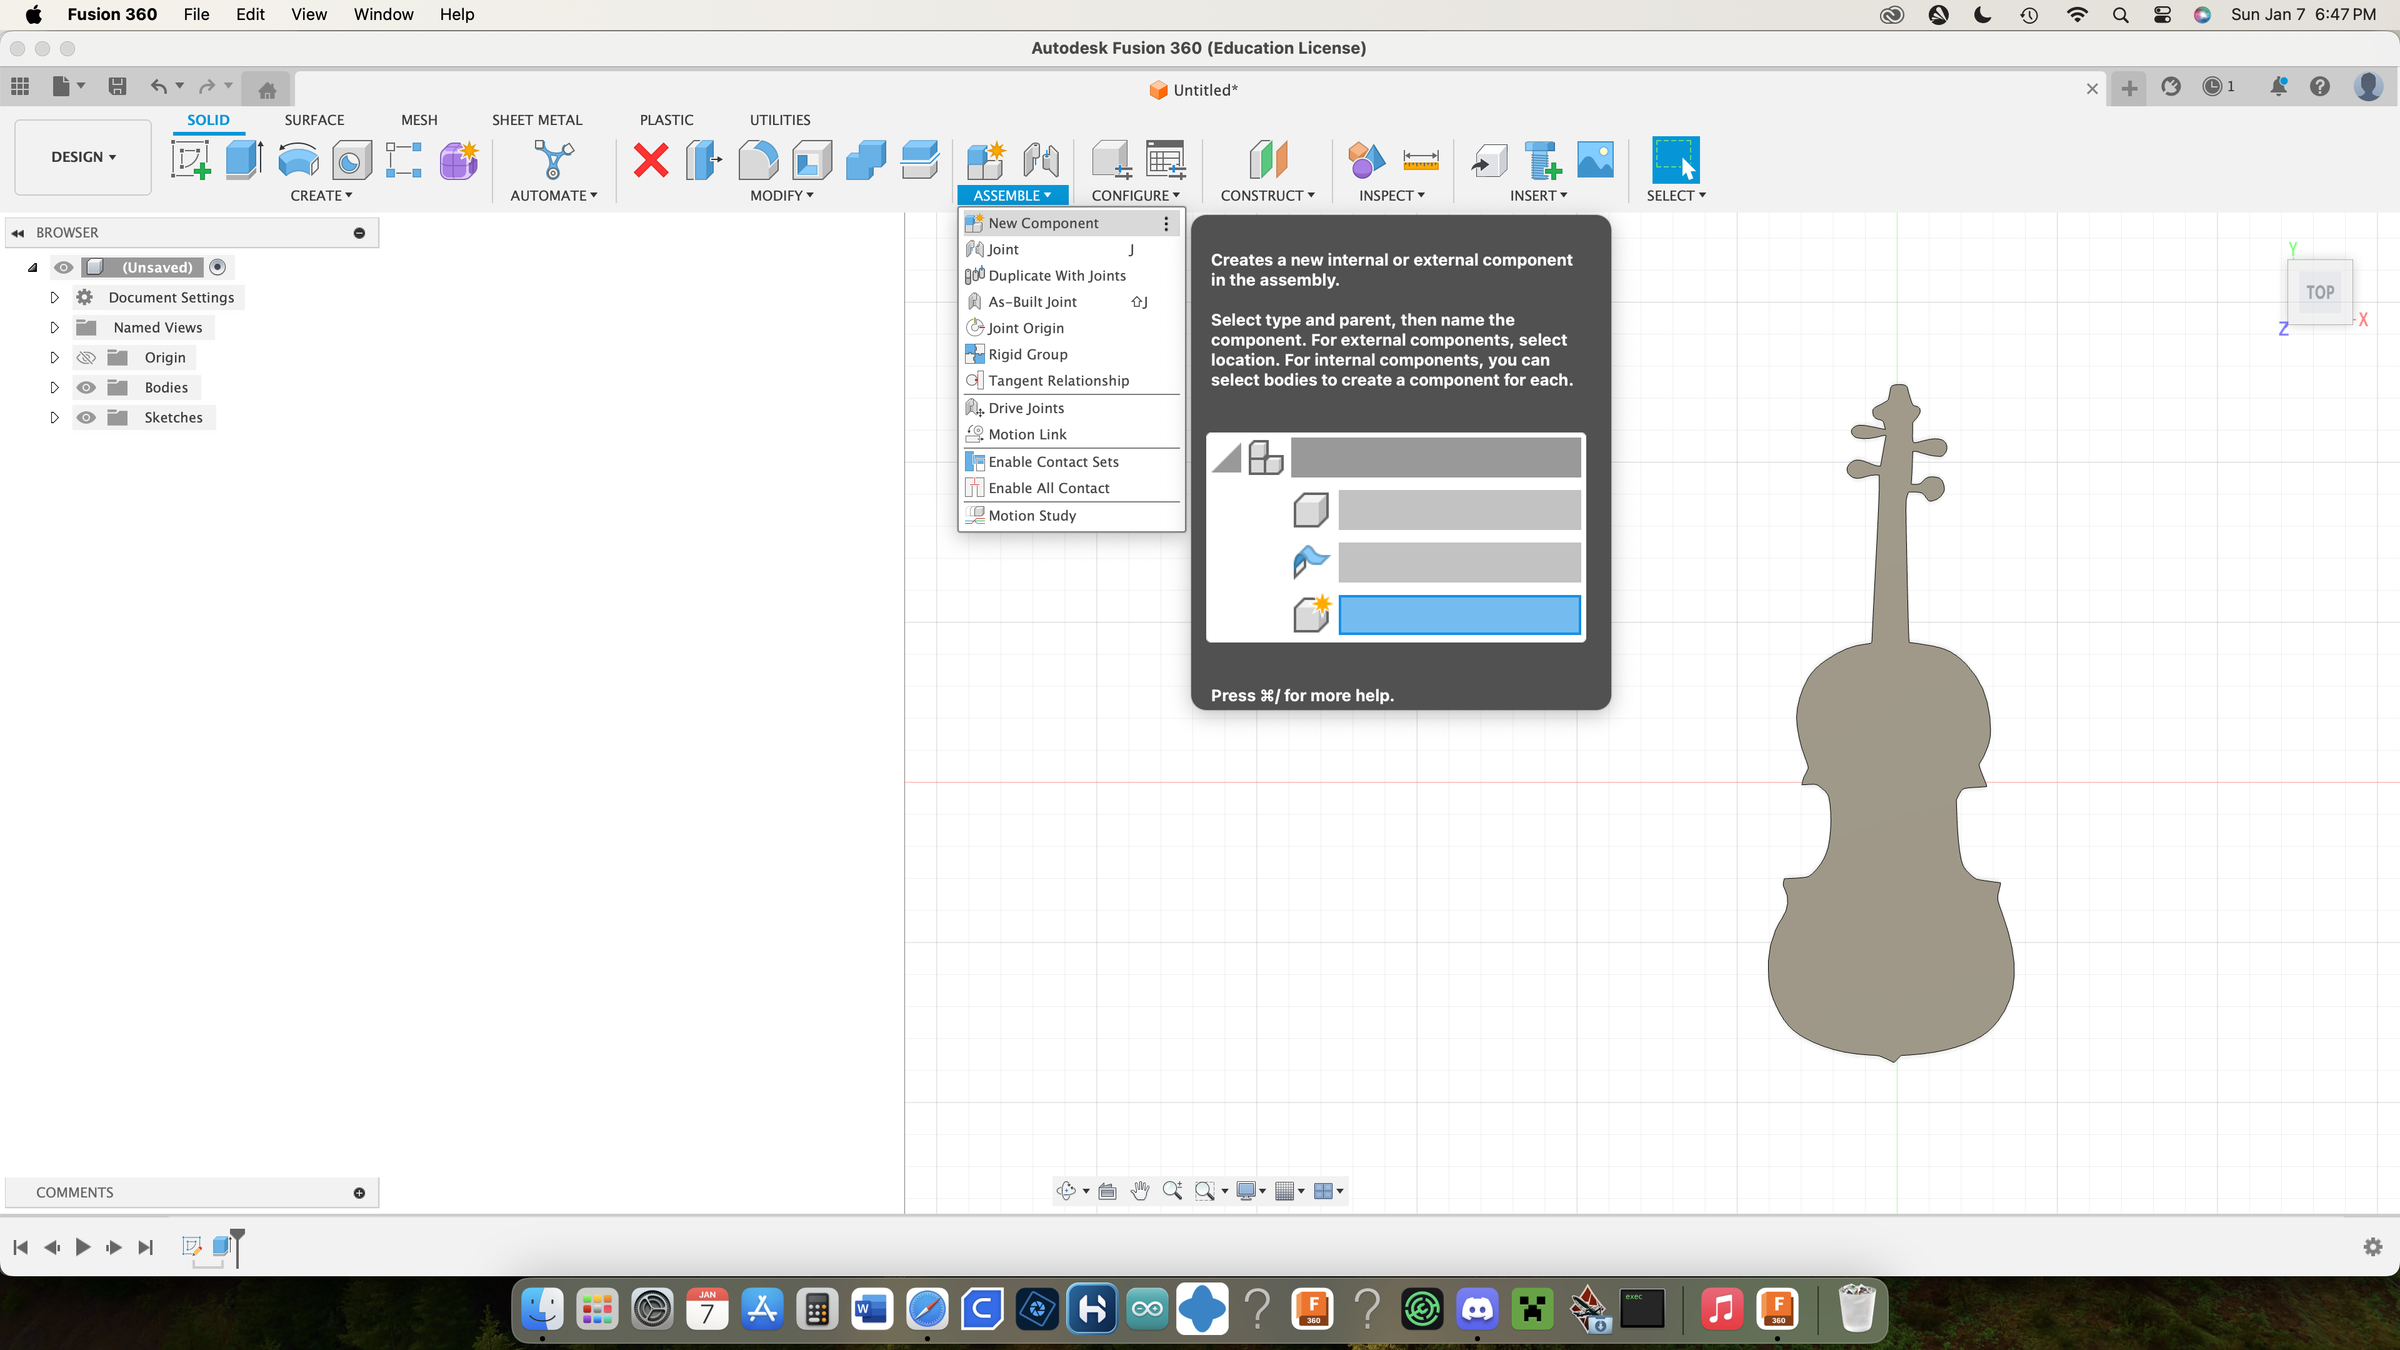This screenshot has width=2400, height=1350.
Task: Click the extrude feature in timeline
Action: click(222, 1246)
